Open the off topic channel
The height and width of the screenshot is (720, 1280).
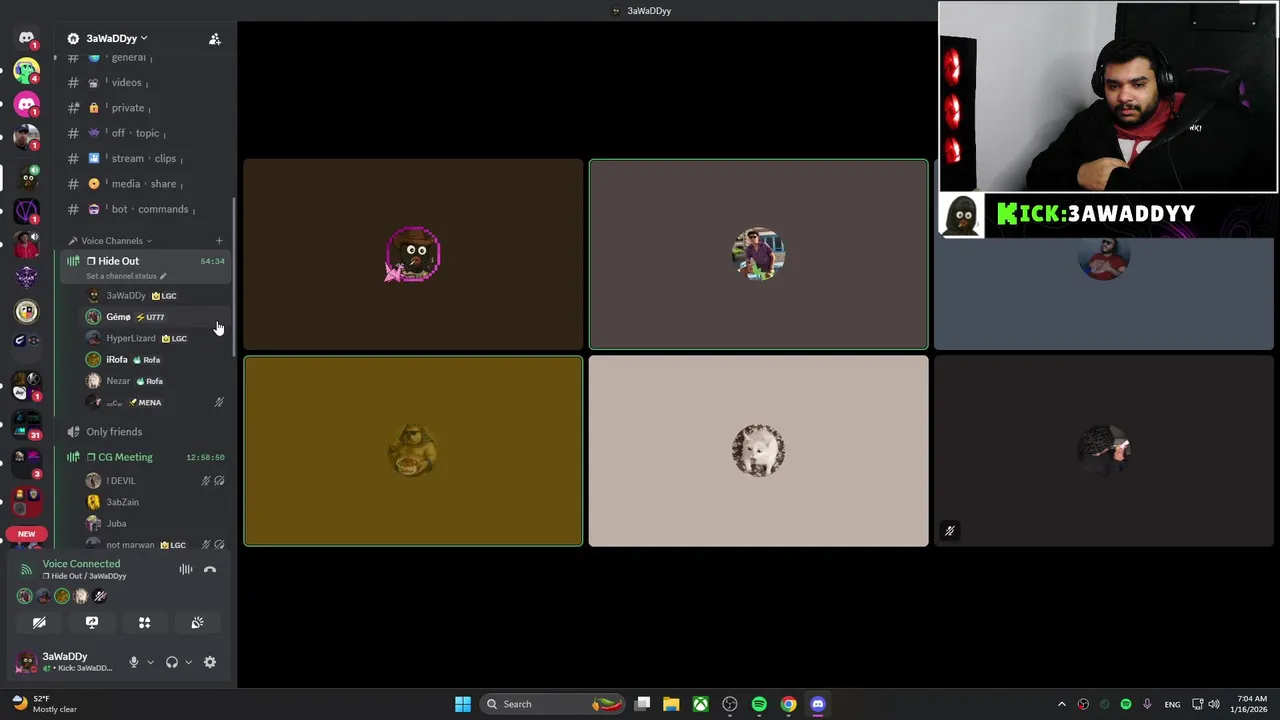[143, 133]
